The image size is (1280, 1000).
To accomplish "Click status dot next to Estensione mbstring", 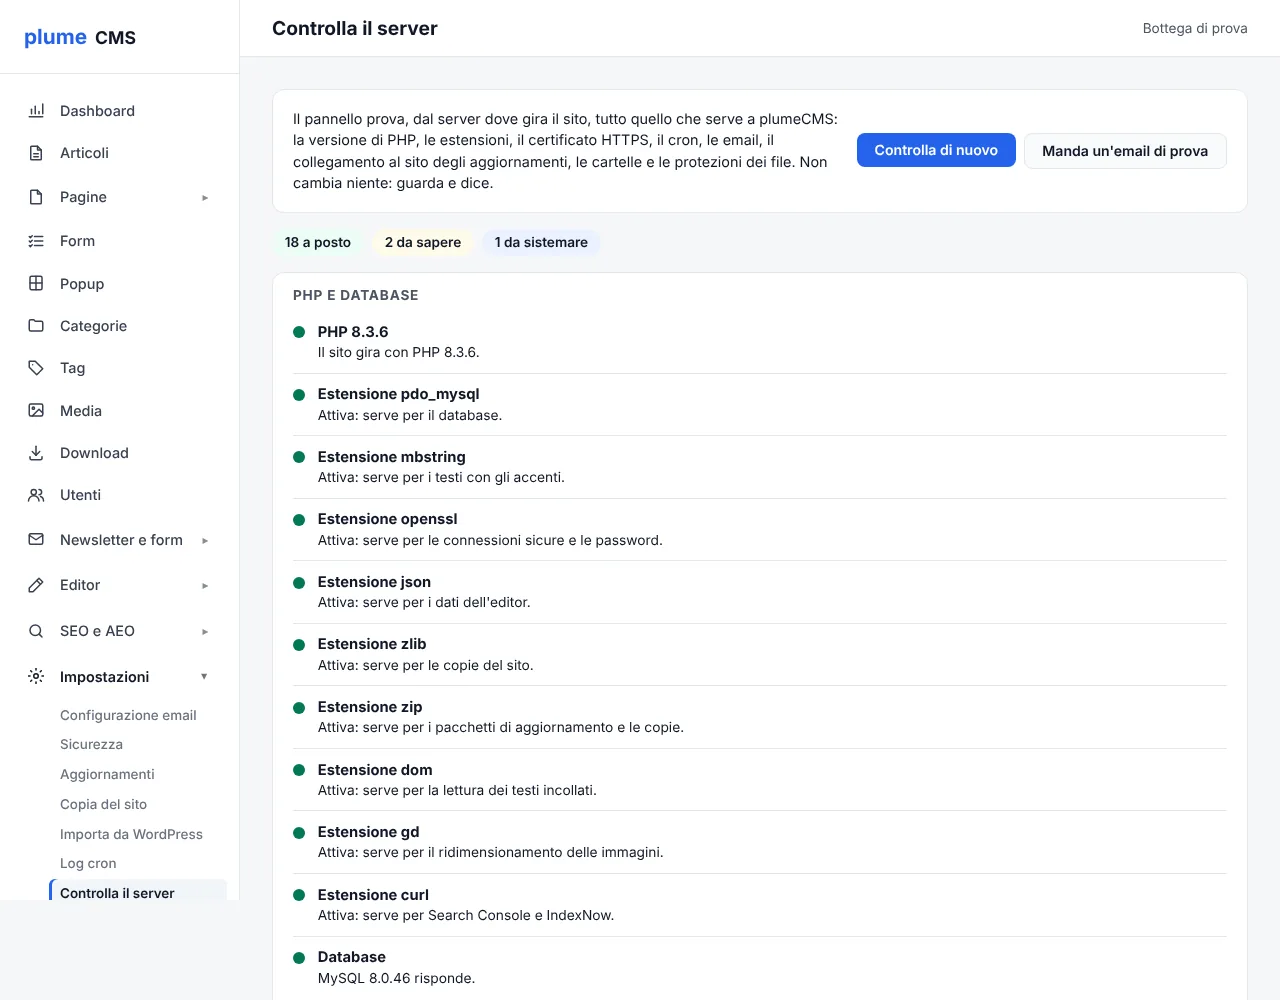I will coord(298,457).
